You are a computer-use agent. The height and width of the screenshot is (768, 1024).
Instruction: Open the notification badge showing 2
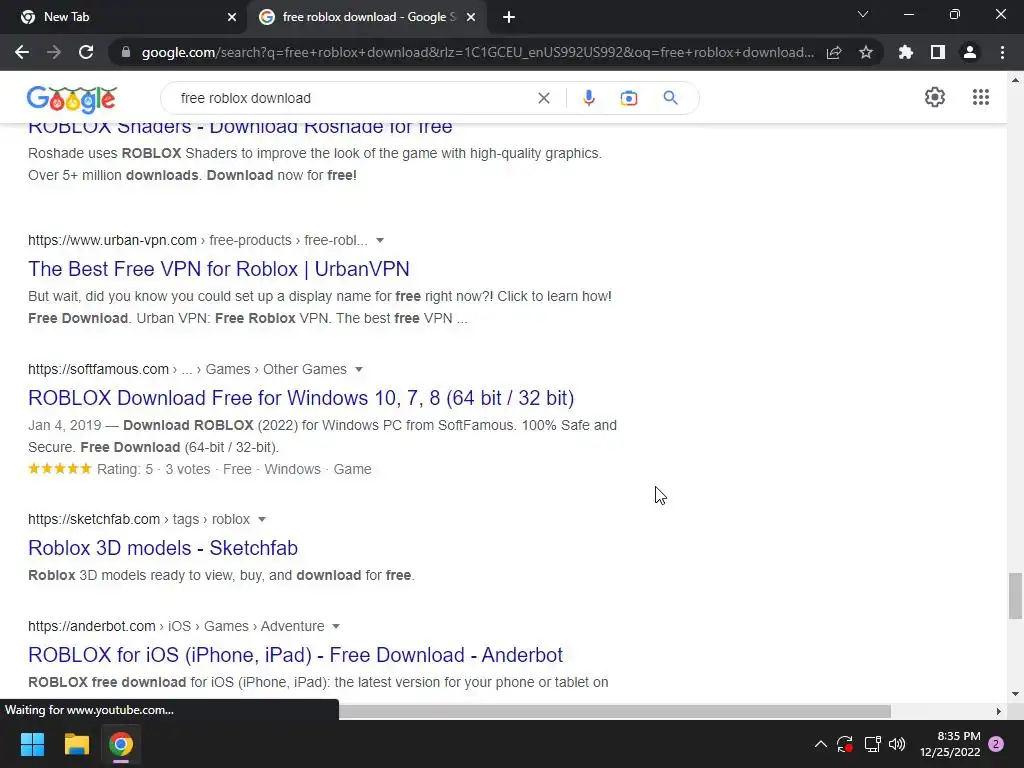point(996,744)
